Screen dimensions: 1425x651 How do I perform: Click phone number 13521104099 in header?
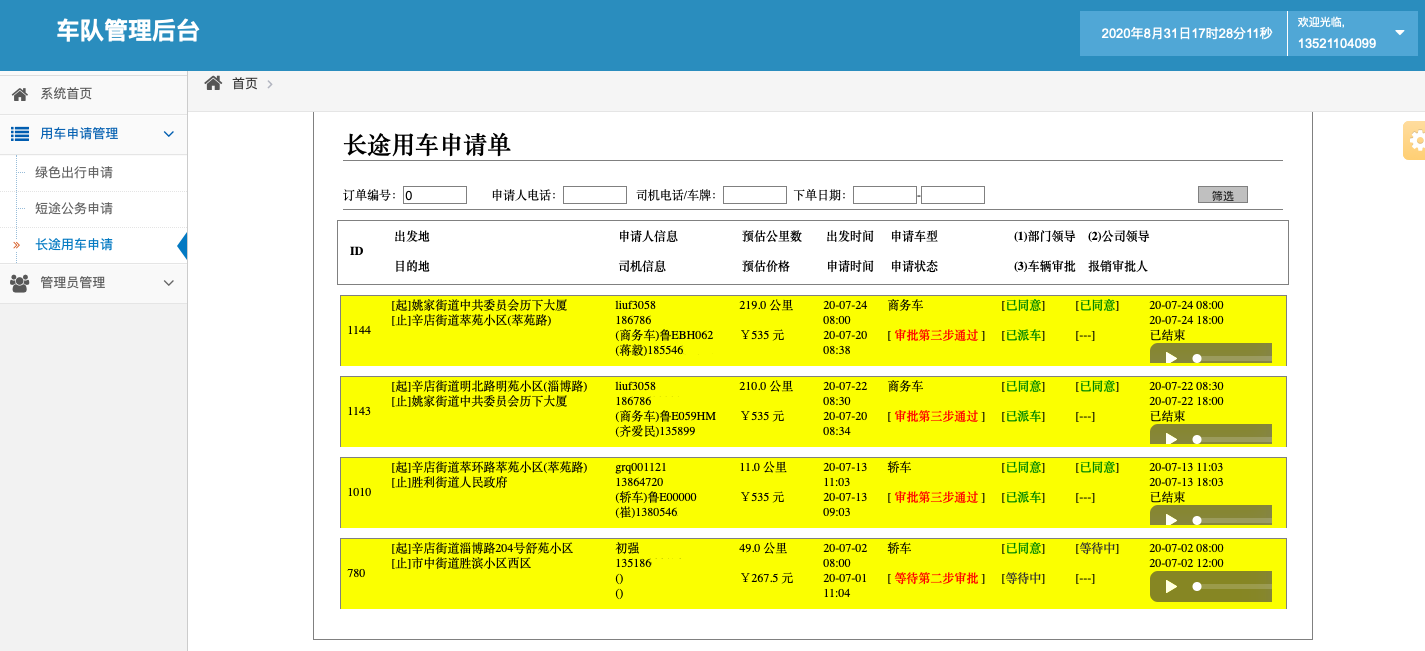pyautogui.click(x=1337, y=43)
